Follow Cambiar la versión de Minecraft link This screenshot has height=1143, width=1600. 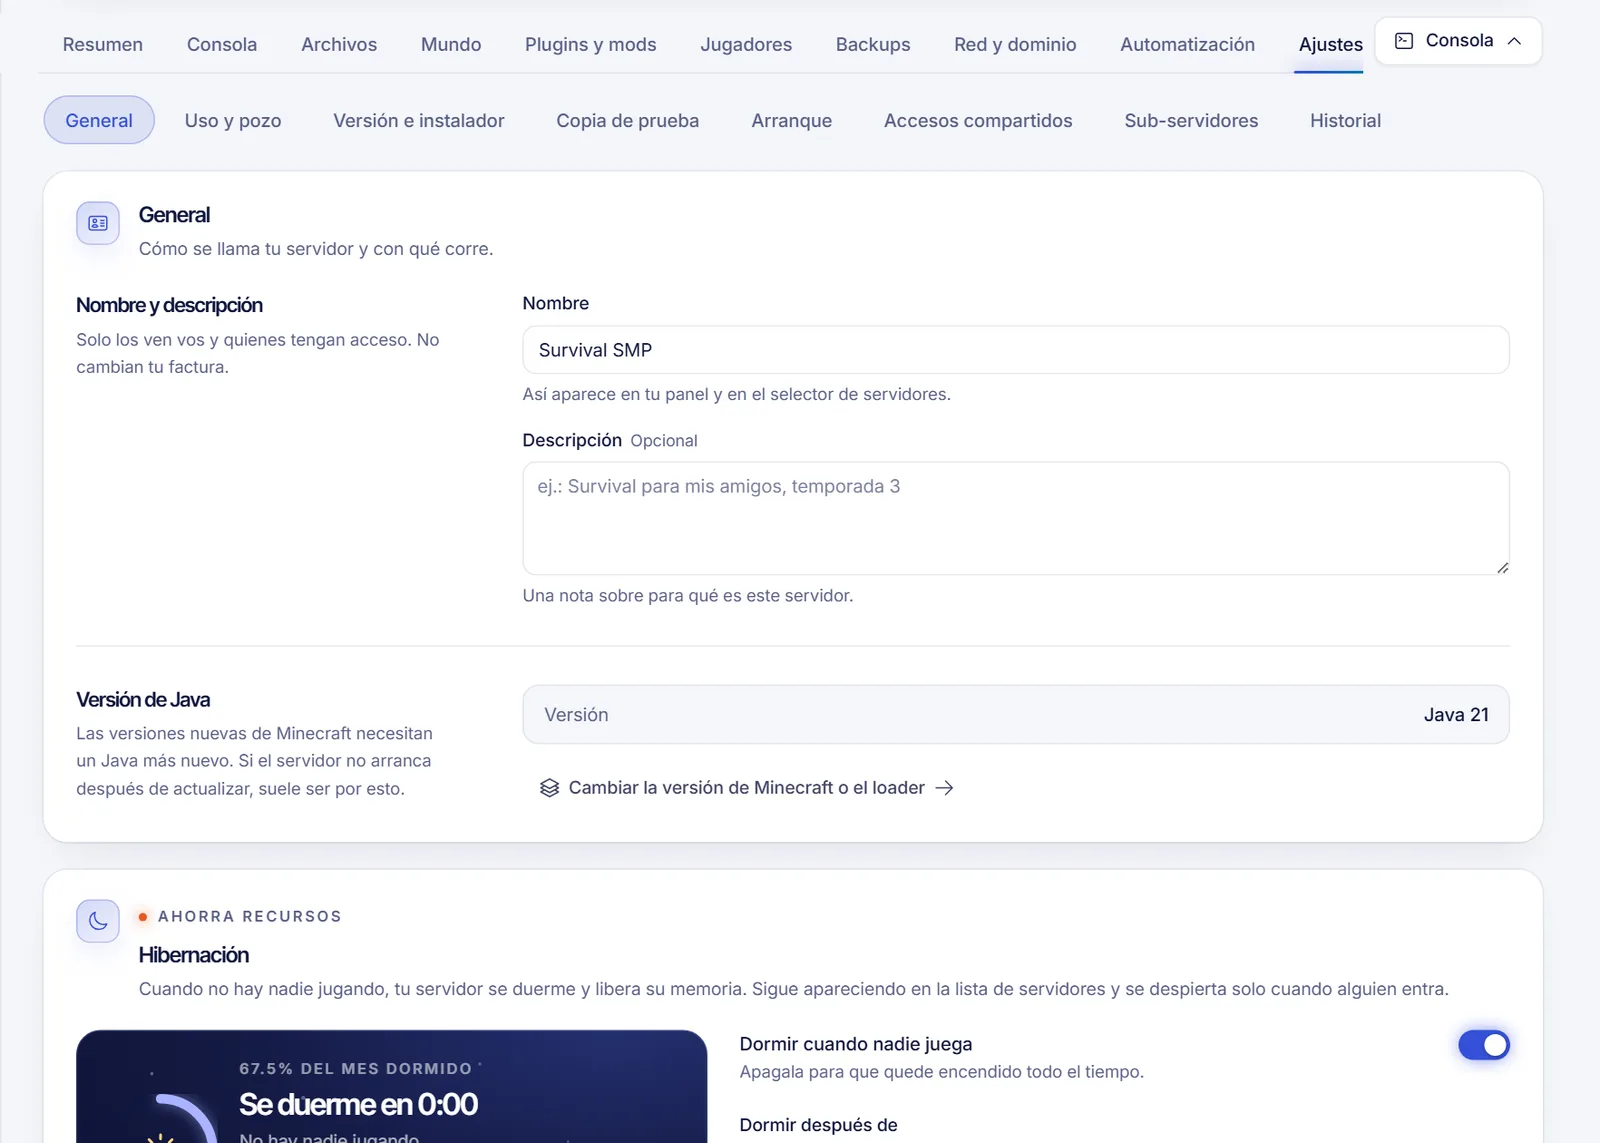[746, 788]
